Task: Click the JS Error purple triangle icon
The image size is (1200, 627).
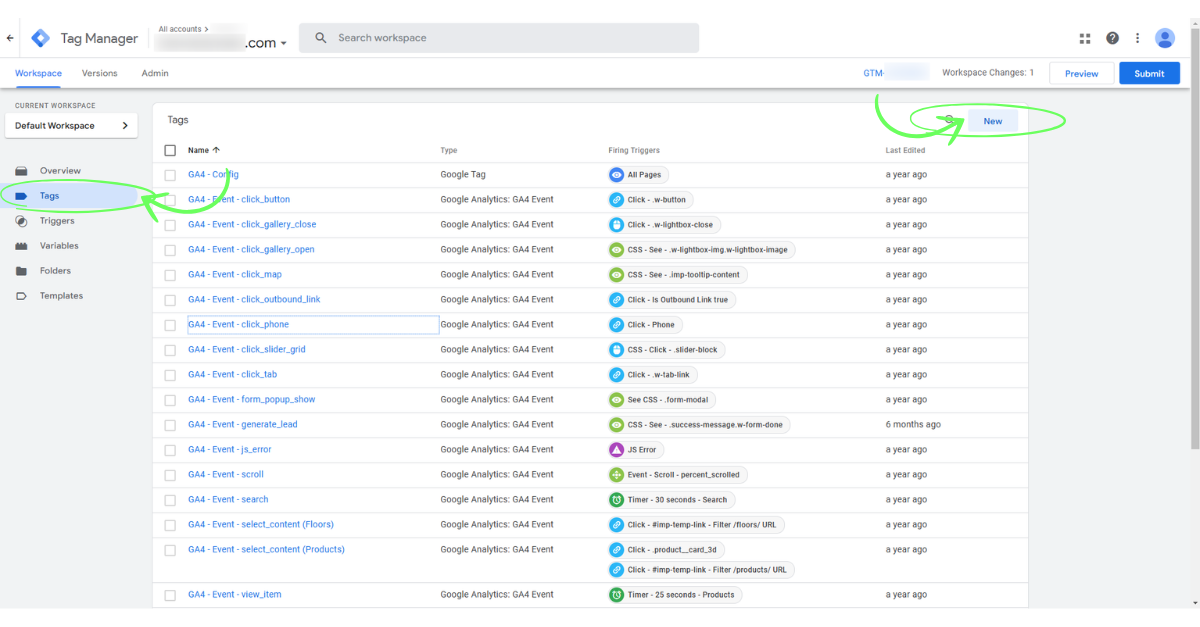Action: (617, 450)
